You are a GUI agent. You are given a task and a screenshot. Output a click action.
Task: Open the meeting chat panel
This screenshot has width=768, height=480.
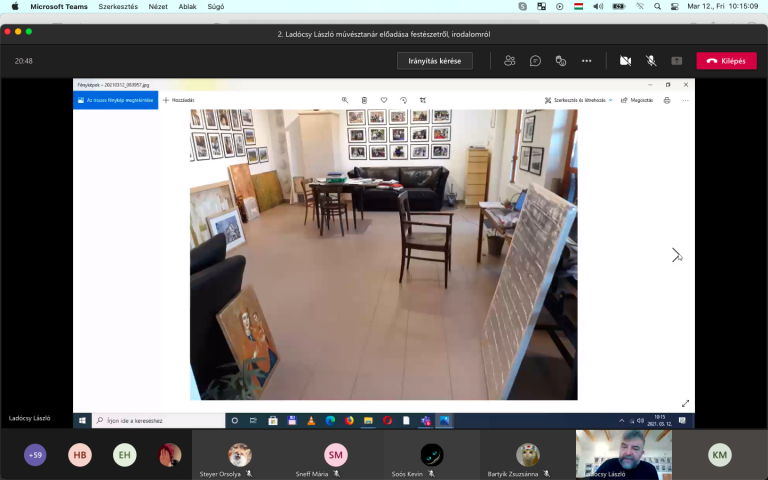coord(535,61)
